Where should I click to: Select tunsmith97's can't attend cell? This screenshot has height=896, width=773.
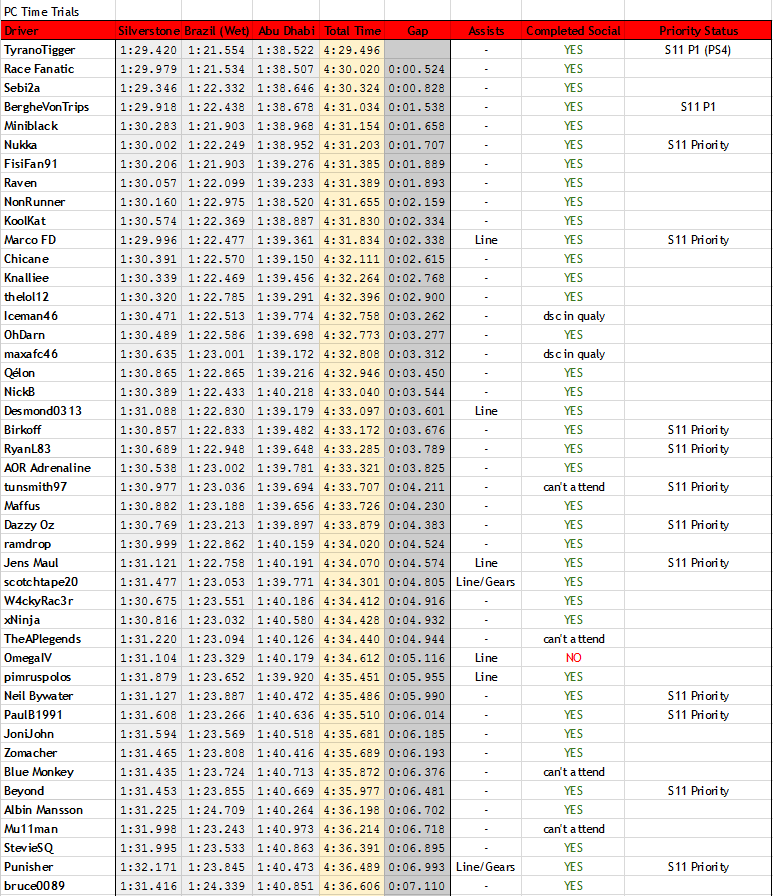(x=573, y=487)
